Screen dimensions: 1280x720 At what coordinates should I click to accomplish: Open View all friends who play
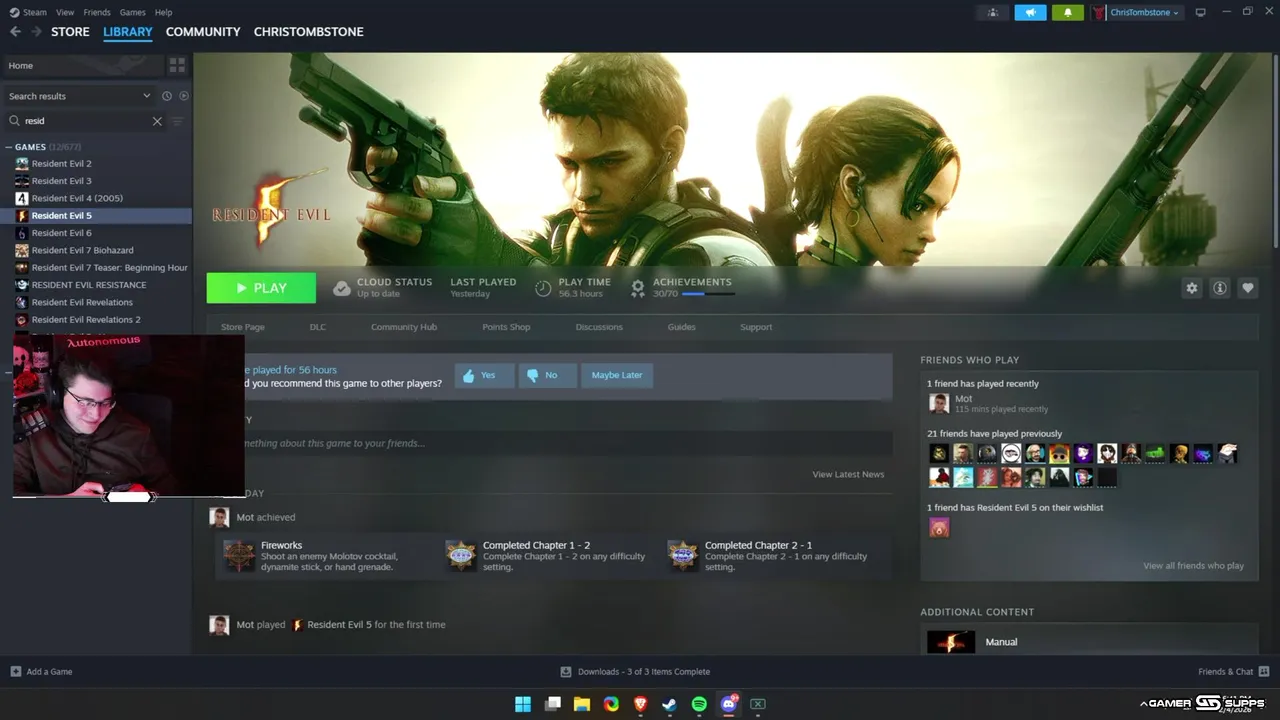pyautogui.click(x=1194, y=566)
